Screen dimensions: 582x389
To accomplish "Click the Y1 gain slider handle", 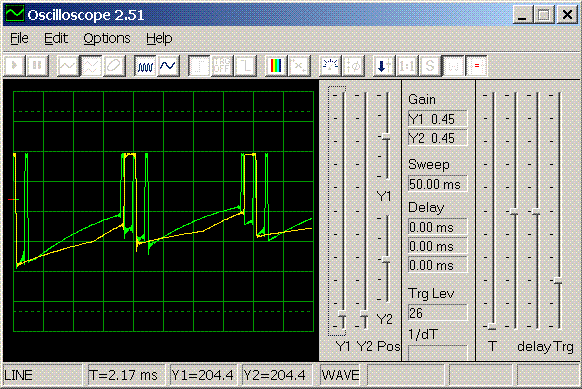I will point(342,315).
